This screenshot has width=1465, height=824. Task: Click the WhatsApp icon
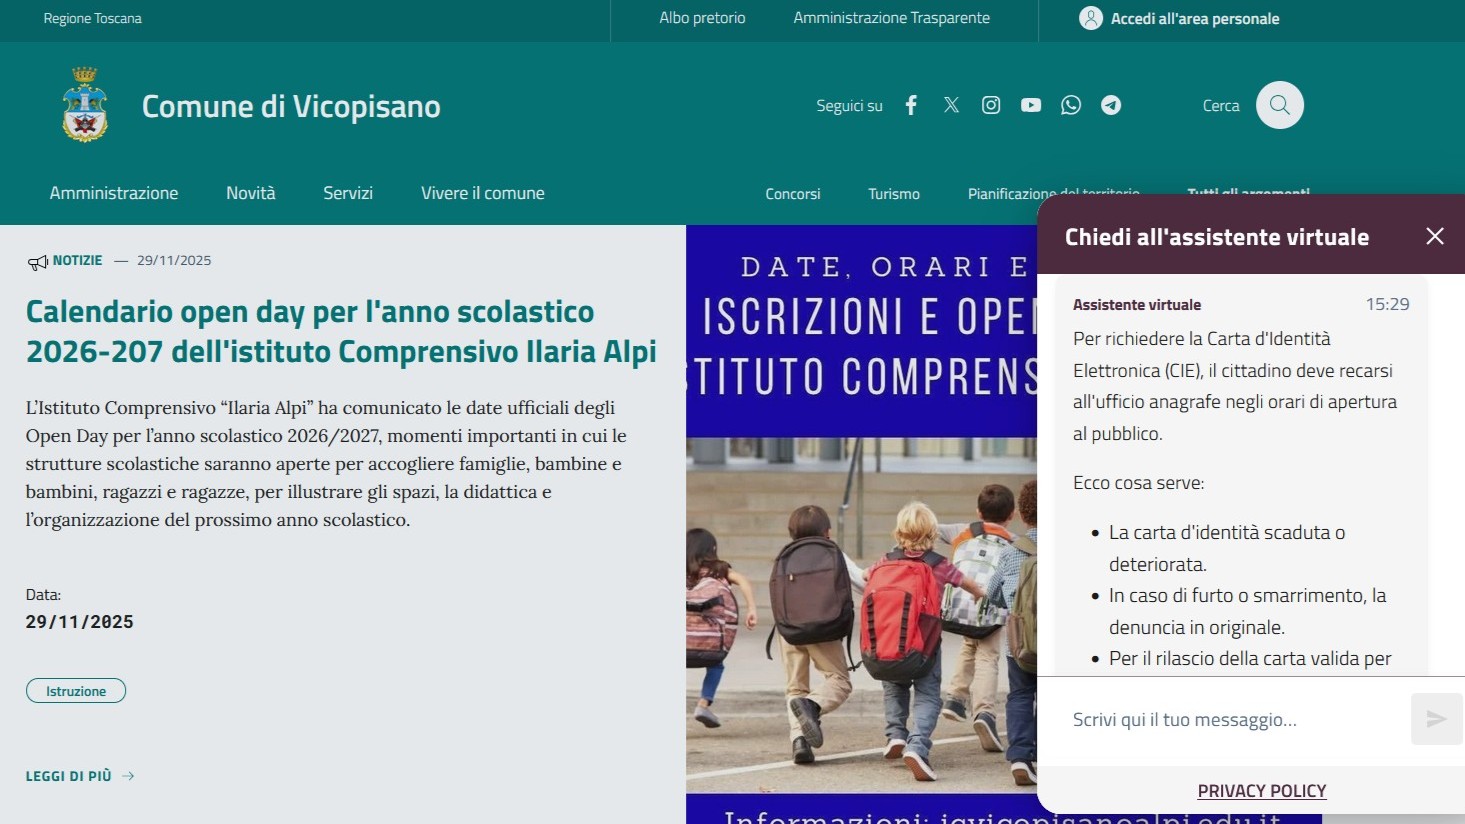1071,105
